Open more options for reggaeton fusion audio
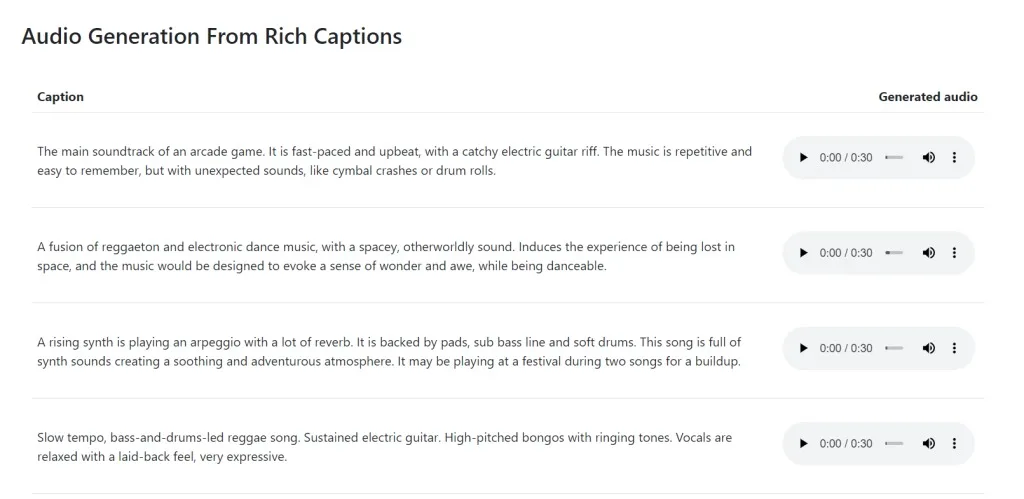The image size is (1024, 499). click(954, 253)
